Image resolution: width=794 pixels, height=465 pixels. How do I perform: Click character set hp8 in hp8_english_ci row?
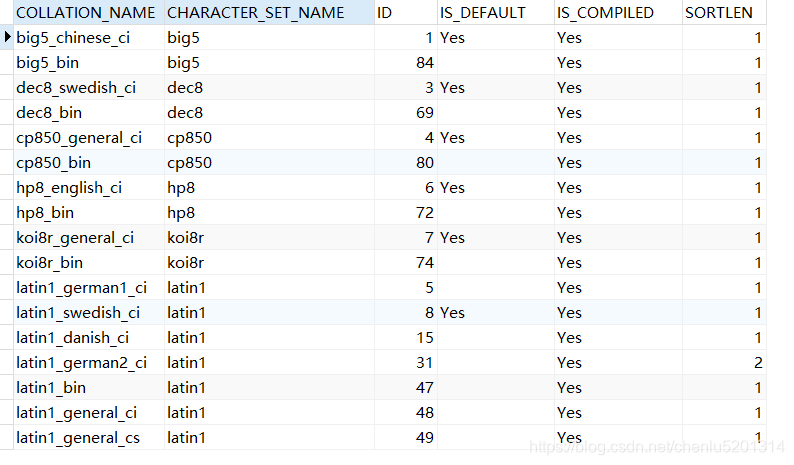269,187
